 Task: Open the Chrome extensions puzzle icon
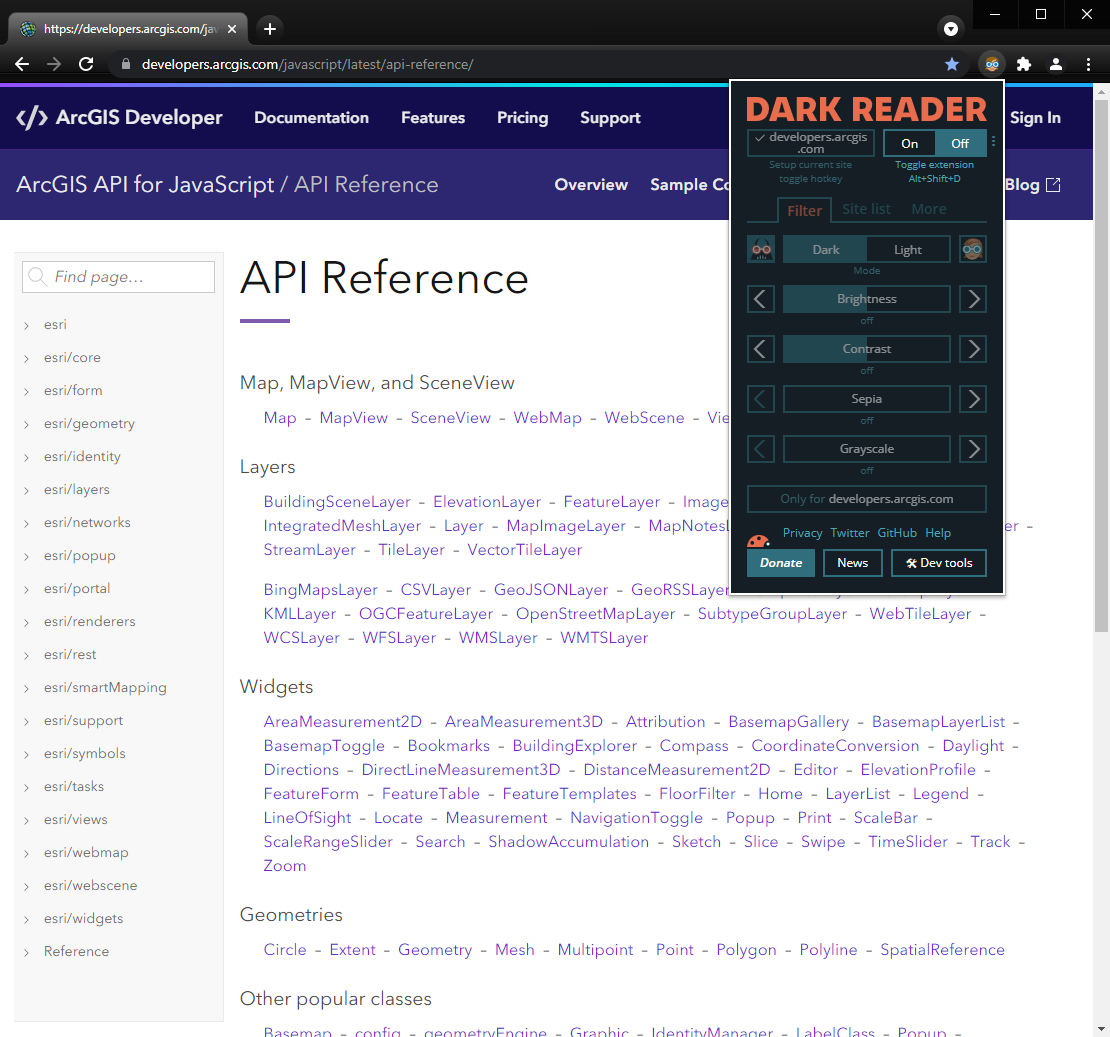click(1024, 64)
